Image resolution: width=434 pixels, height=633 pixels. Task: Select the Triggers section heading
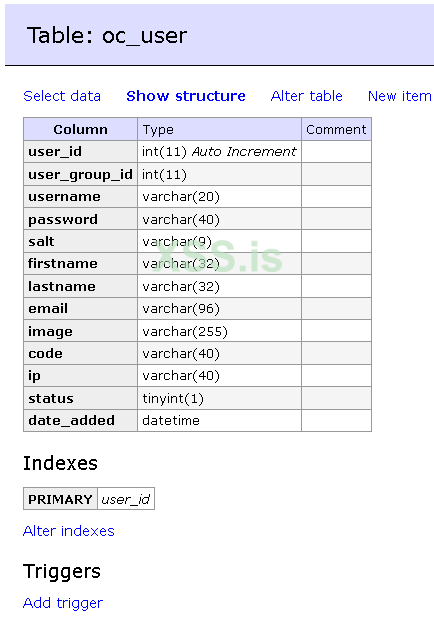coord(62,572)
